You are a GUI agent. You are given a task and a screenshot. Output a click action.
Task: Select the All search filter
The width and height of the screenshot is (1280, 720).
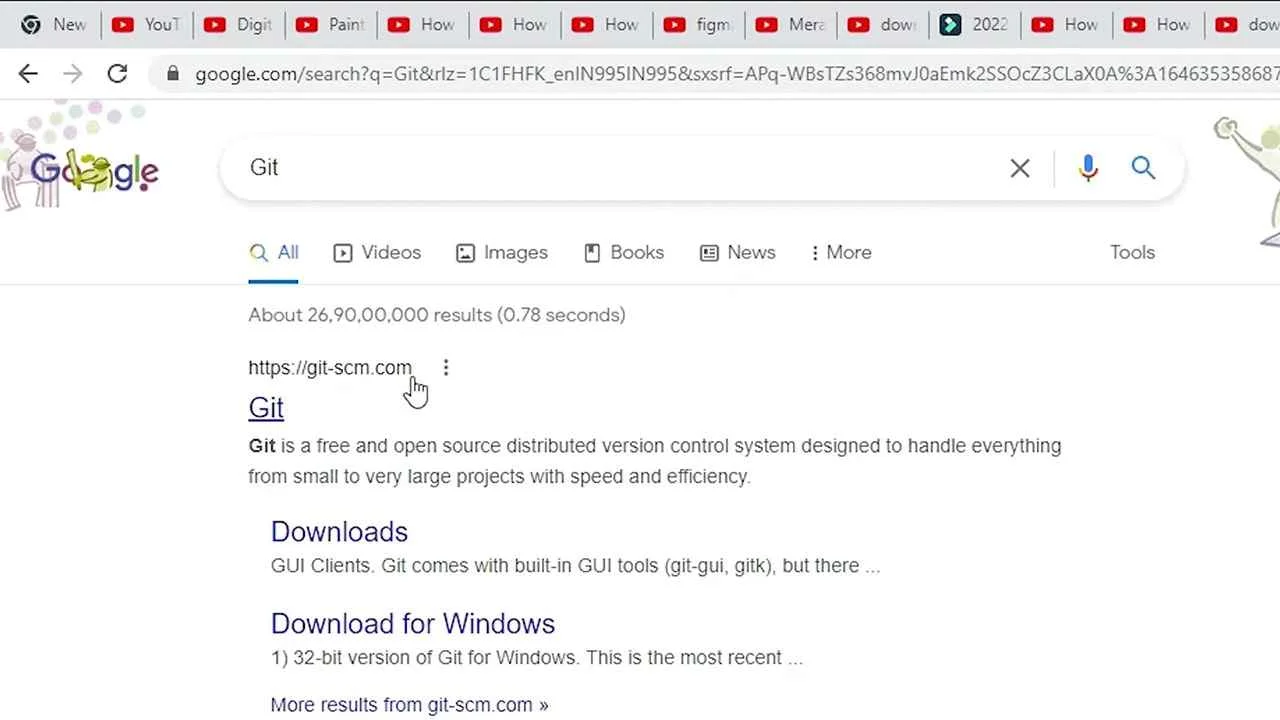tap(274, 253)
